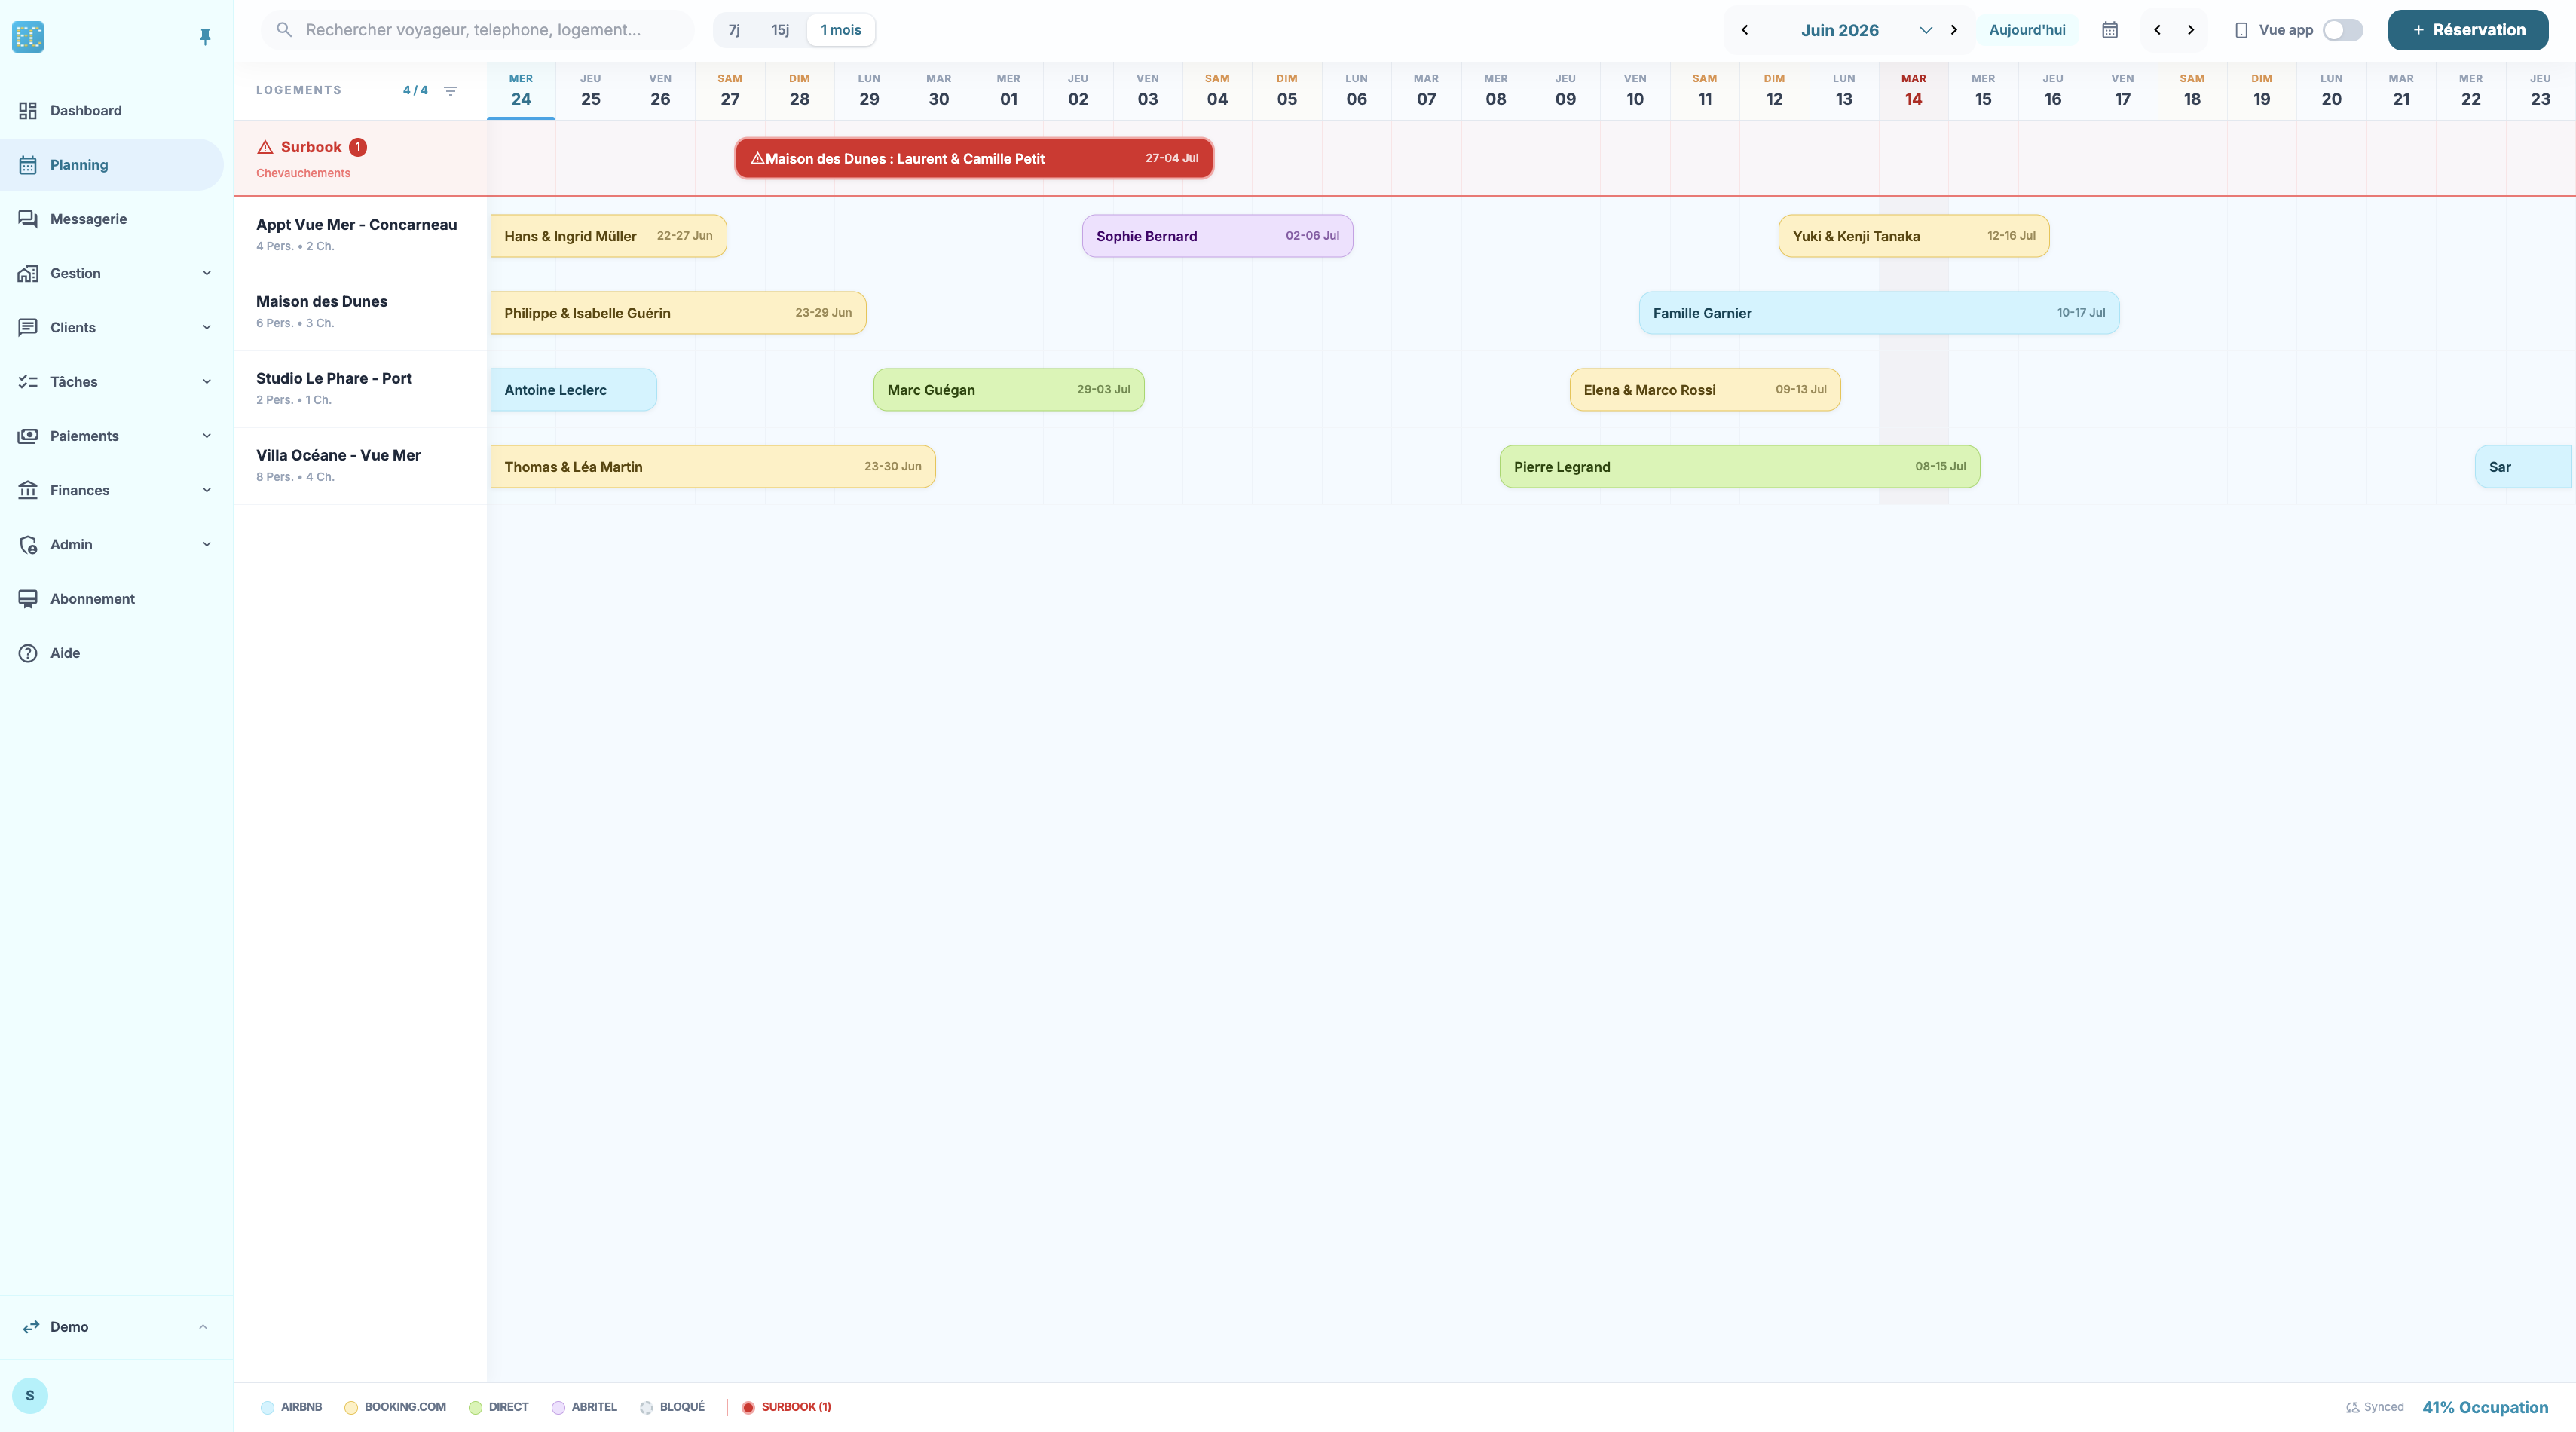The image size is (2576, 1432).
Task: Open the calendar date picker icon
Action: (2110, 30)
